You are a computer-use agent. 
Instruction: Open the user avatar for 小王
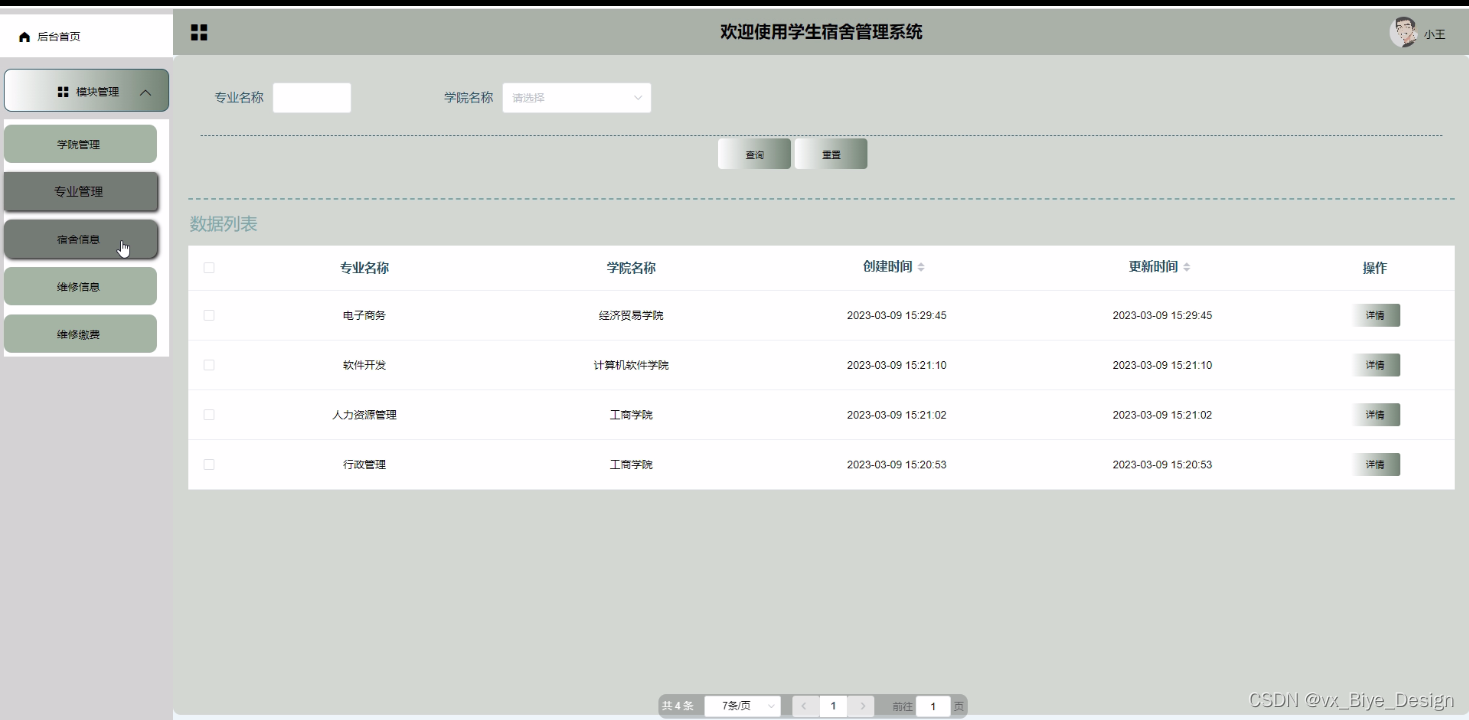[x=1403, y=33]
